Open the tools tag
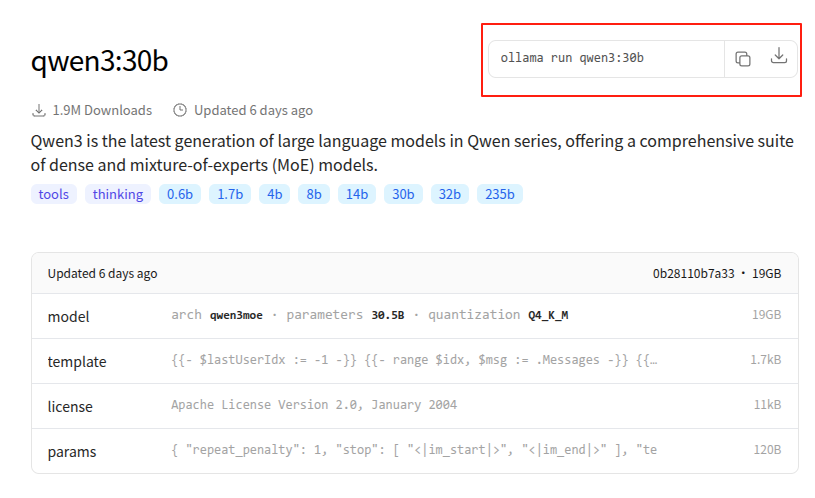 pyautogui.click(x=54, y=194)
